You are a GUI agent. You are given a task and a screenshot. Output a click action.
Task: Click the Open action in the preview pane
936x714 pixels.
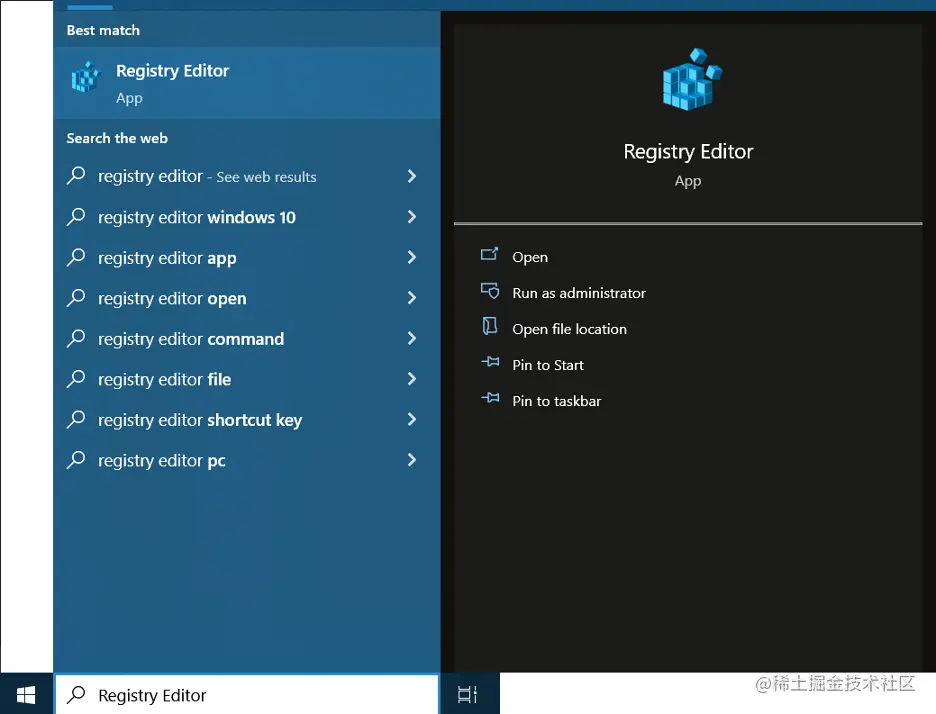529,257
